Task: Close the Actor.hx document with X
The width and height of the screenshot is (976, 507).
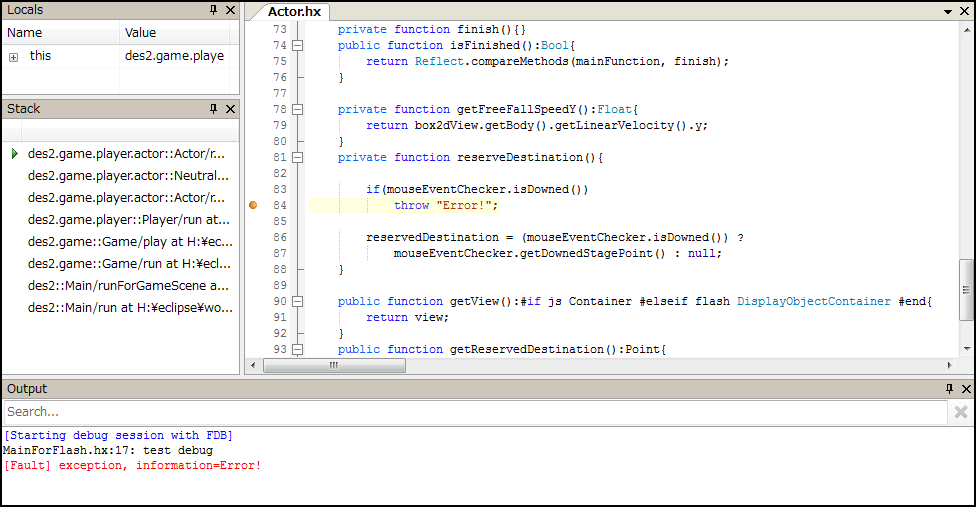Action: [x=966, y=11]
